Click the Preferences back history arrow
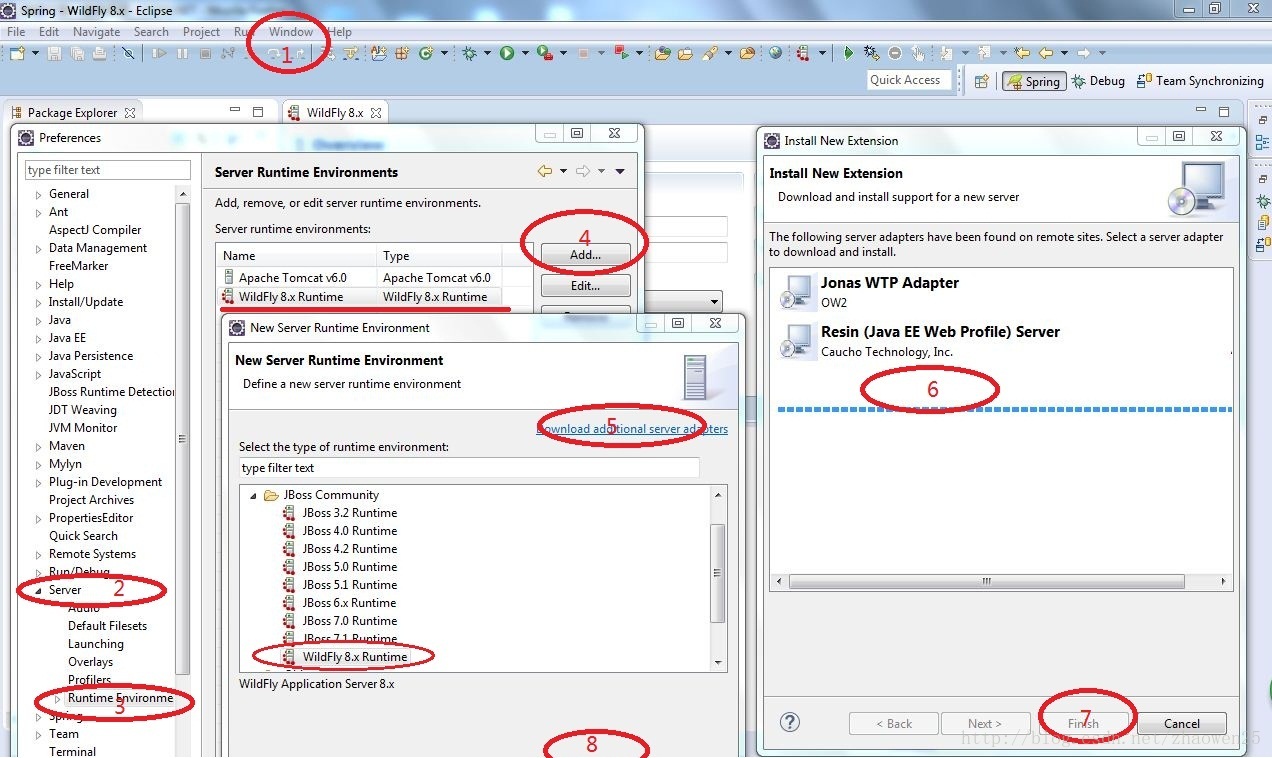The height and width of the screenshot is (758, 1272). [545, 172]
